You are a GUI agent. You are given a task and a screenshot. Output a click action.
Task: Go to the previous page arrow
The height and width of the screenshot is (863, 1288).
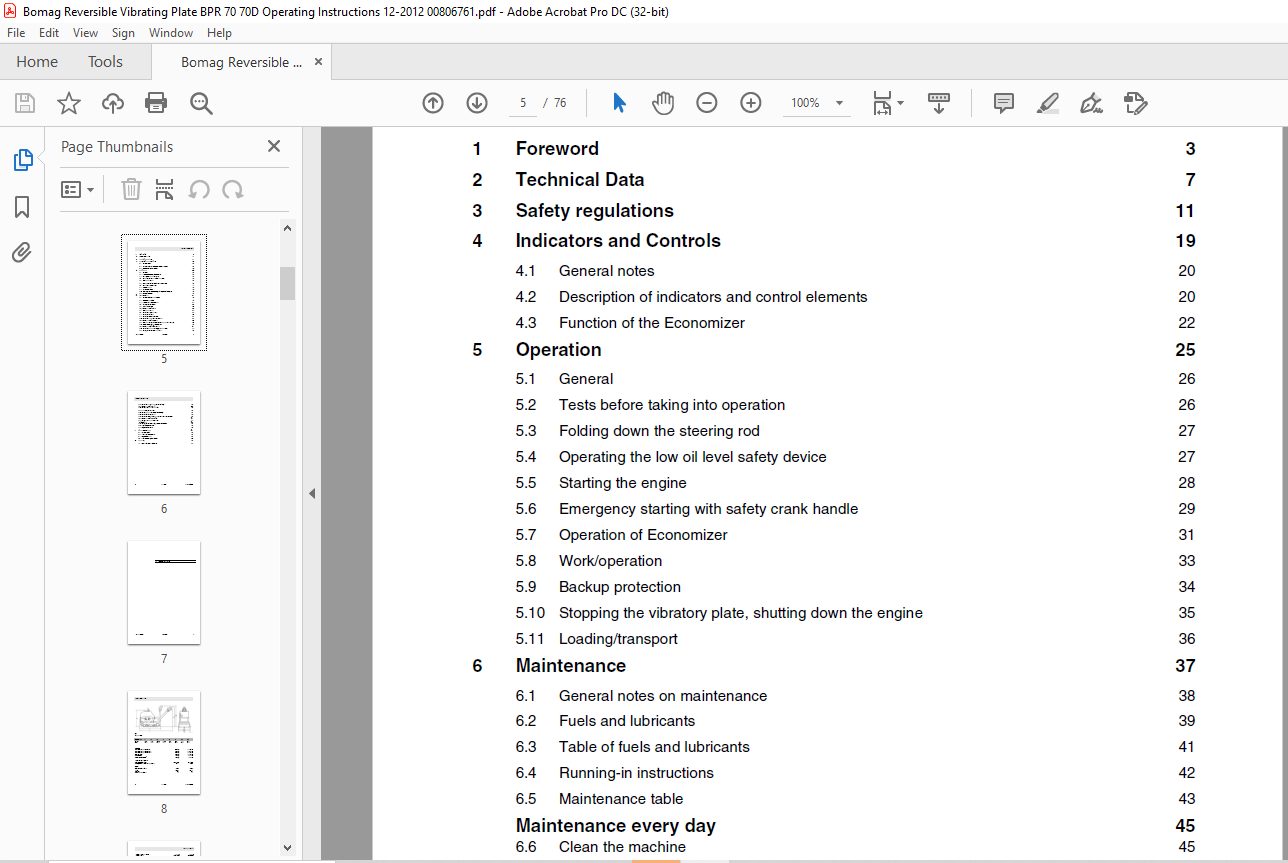tap(433, 103)
